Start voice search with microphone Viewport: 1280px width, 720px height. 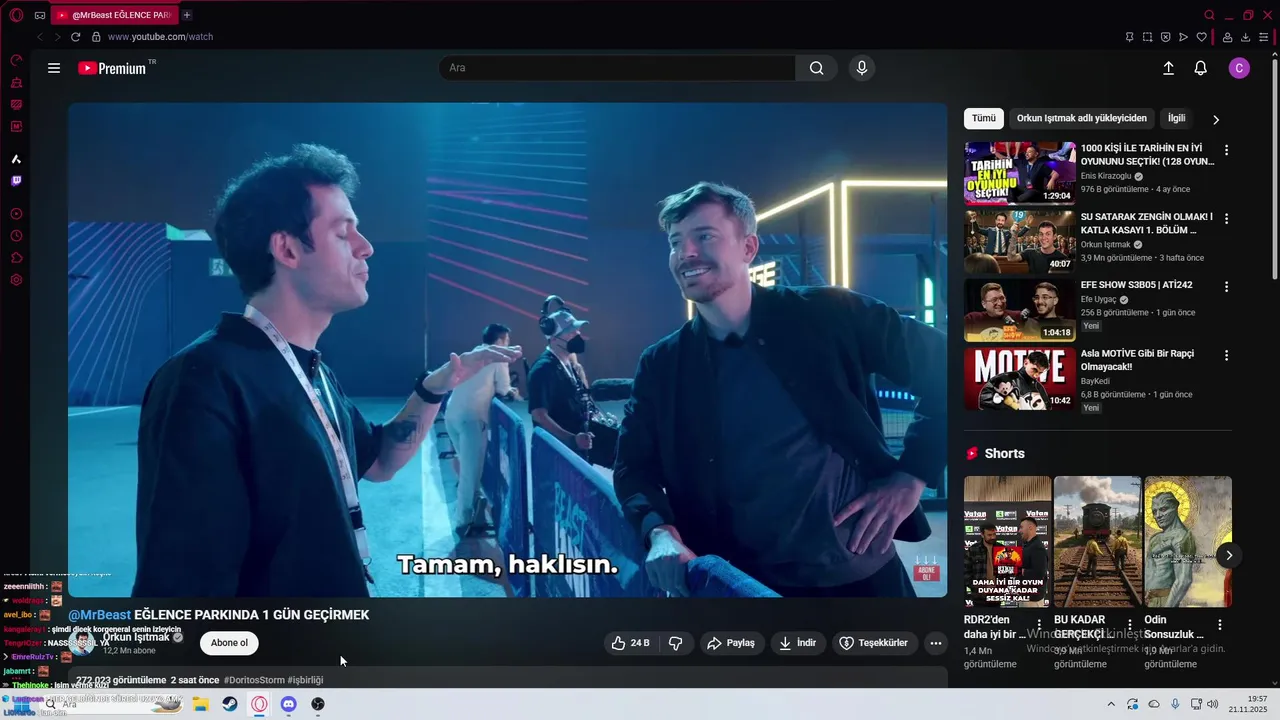tap(862, 68)
